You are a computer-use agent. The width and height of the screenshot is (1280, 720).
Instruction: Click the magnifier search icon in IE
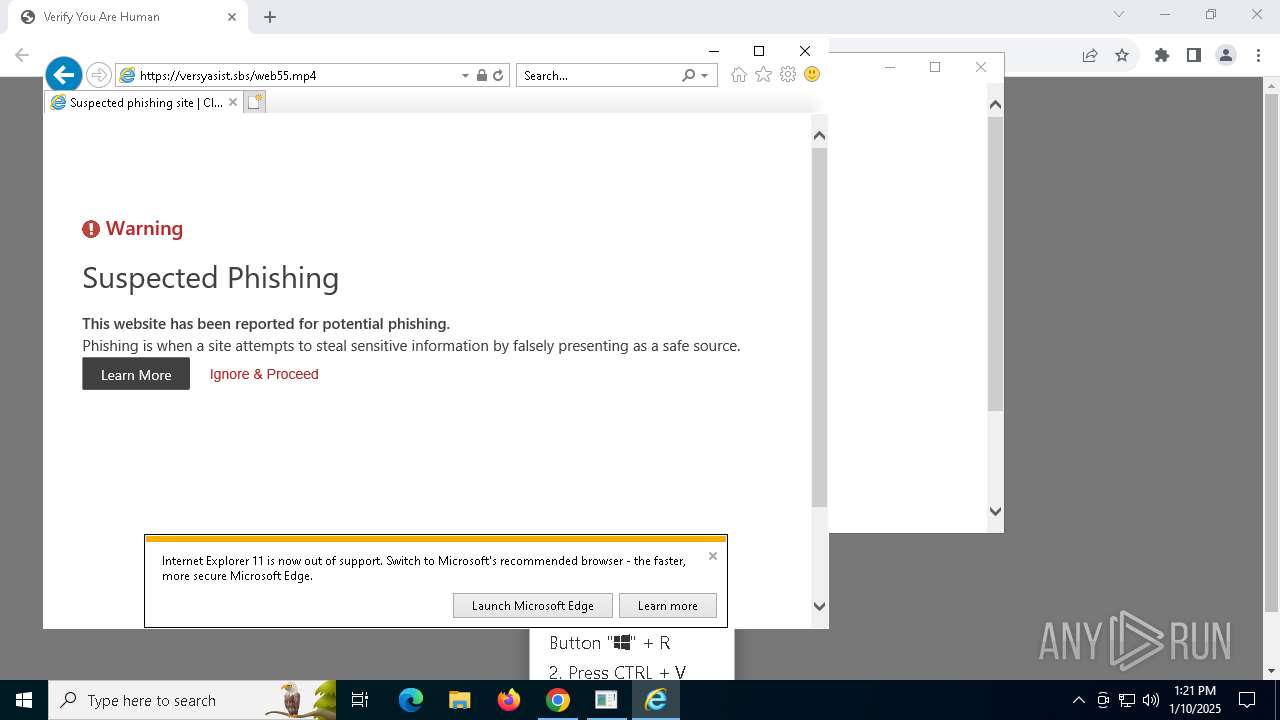pos(688,75)
